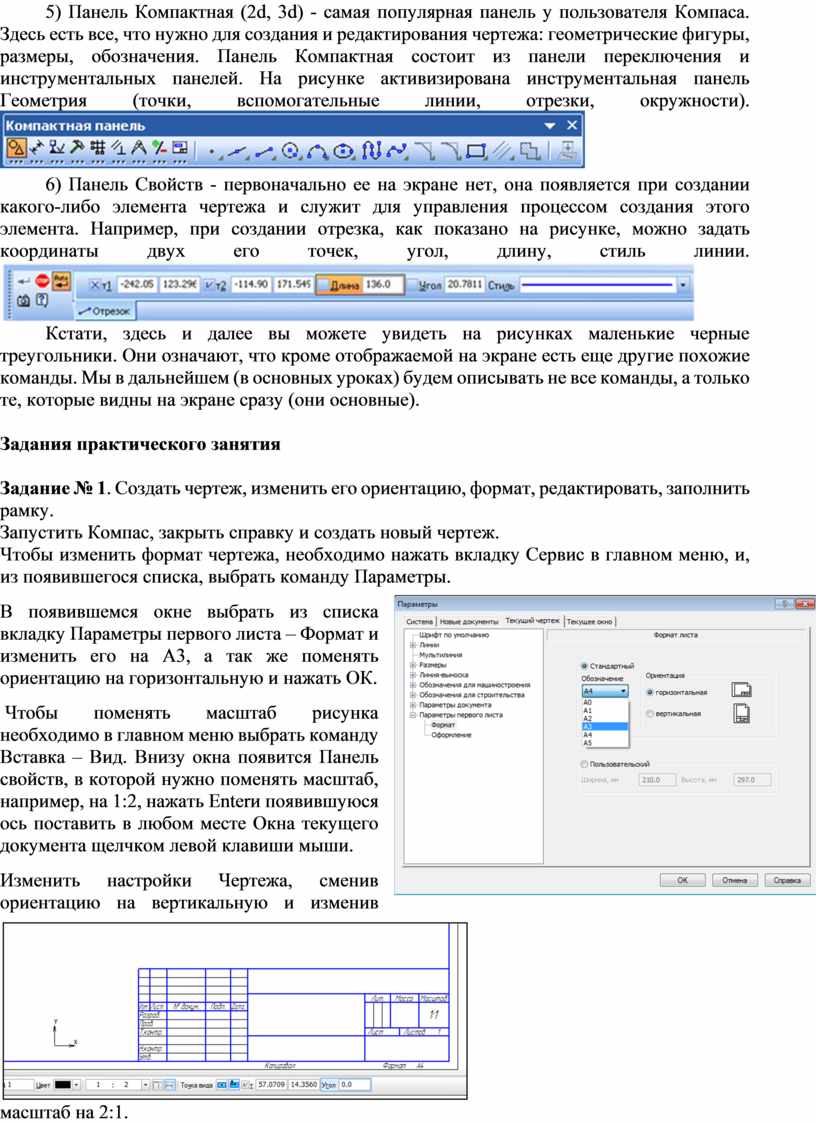The width and height of the screenshot is (816, 1124).
Task: Expand Обозначения для машиностроения node
Action: click(412, 685)
